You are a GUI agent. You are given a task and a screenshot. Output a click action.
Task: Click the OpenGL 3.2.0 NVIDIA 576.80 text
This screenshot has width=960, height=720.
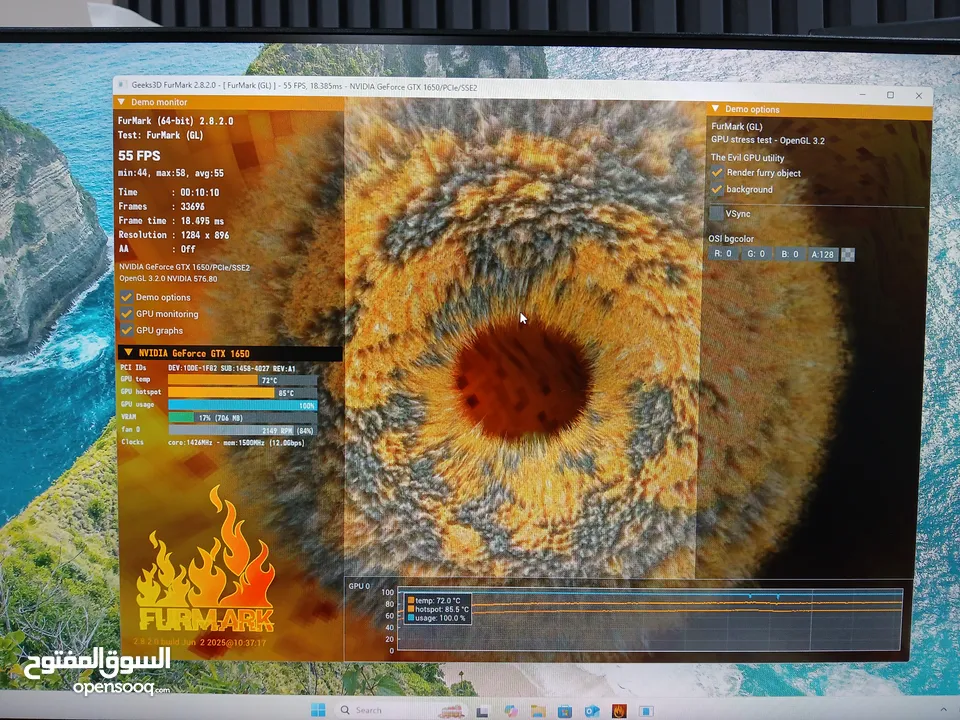point(168,279)
